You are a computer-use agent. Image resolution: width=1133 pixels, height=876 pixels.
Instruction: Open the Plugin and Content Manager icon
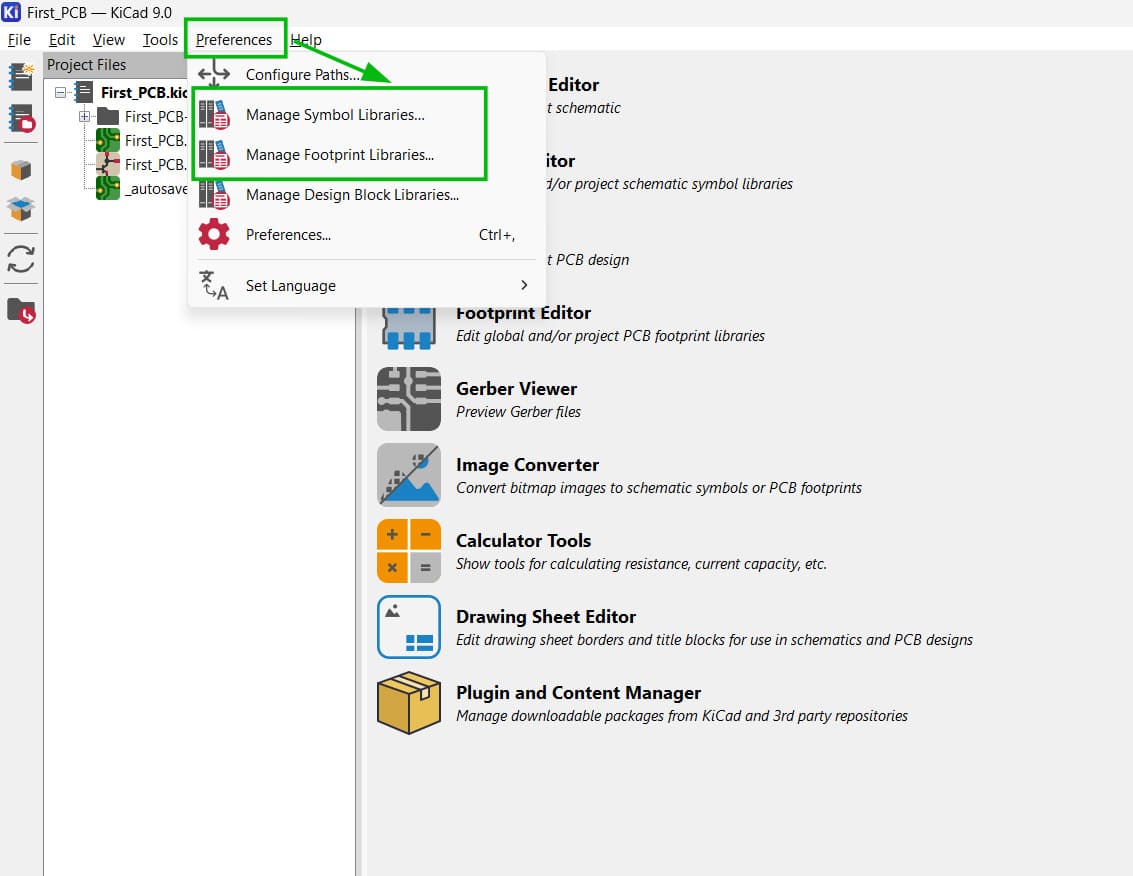(x=408, y=703)
